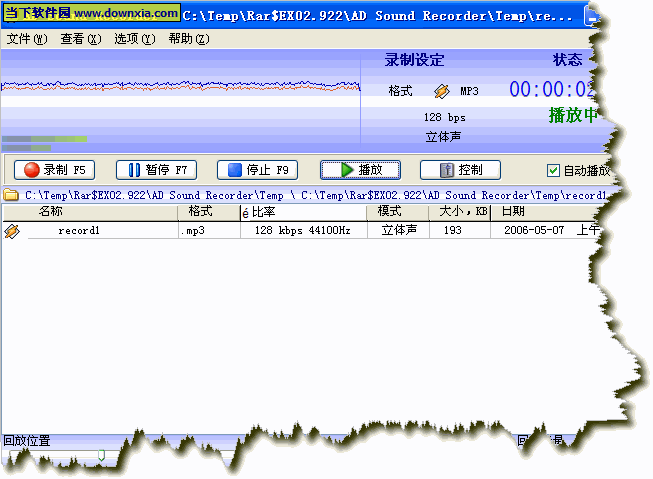Open the Control (控制) panel button
This screenshot has height=479, width=653.
[460, 170]
